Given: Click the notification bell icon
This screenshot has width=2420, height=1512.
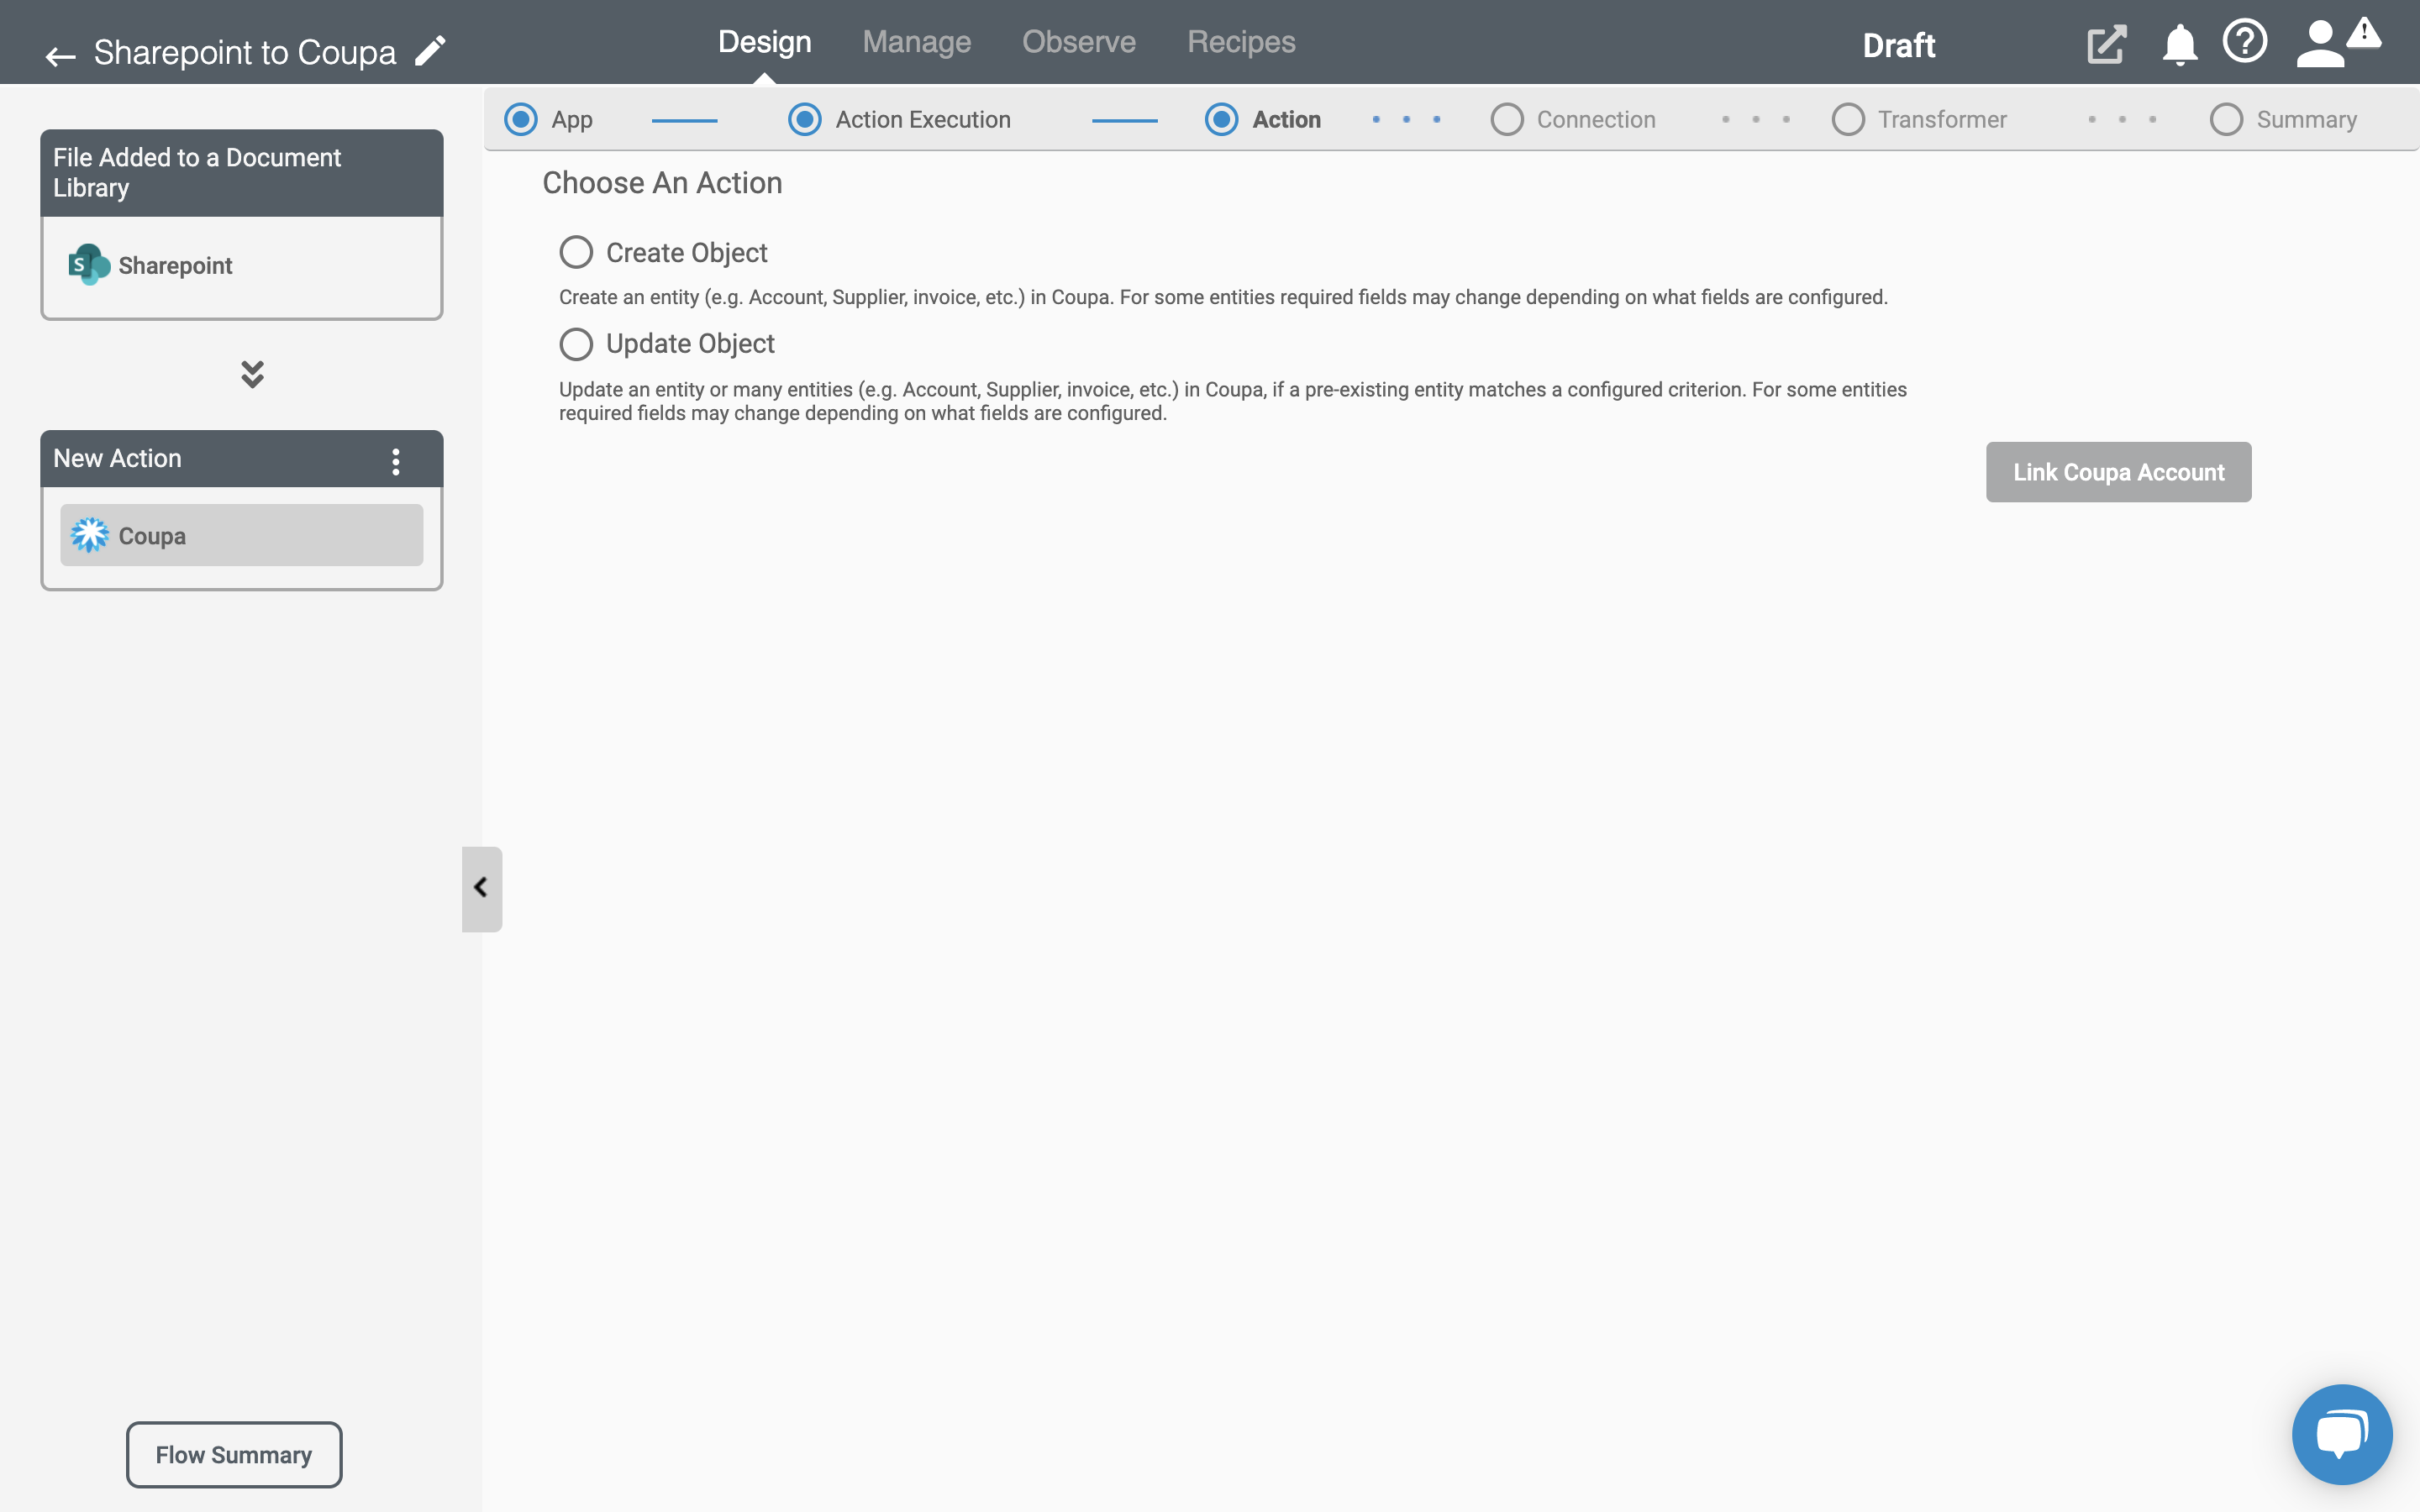Looking at the screenshot, I should tap(2178, 42).
